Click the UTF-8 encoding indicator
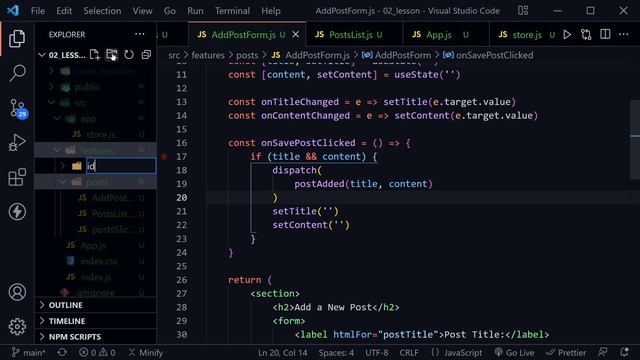 (377, 352)
